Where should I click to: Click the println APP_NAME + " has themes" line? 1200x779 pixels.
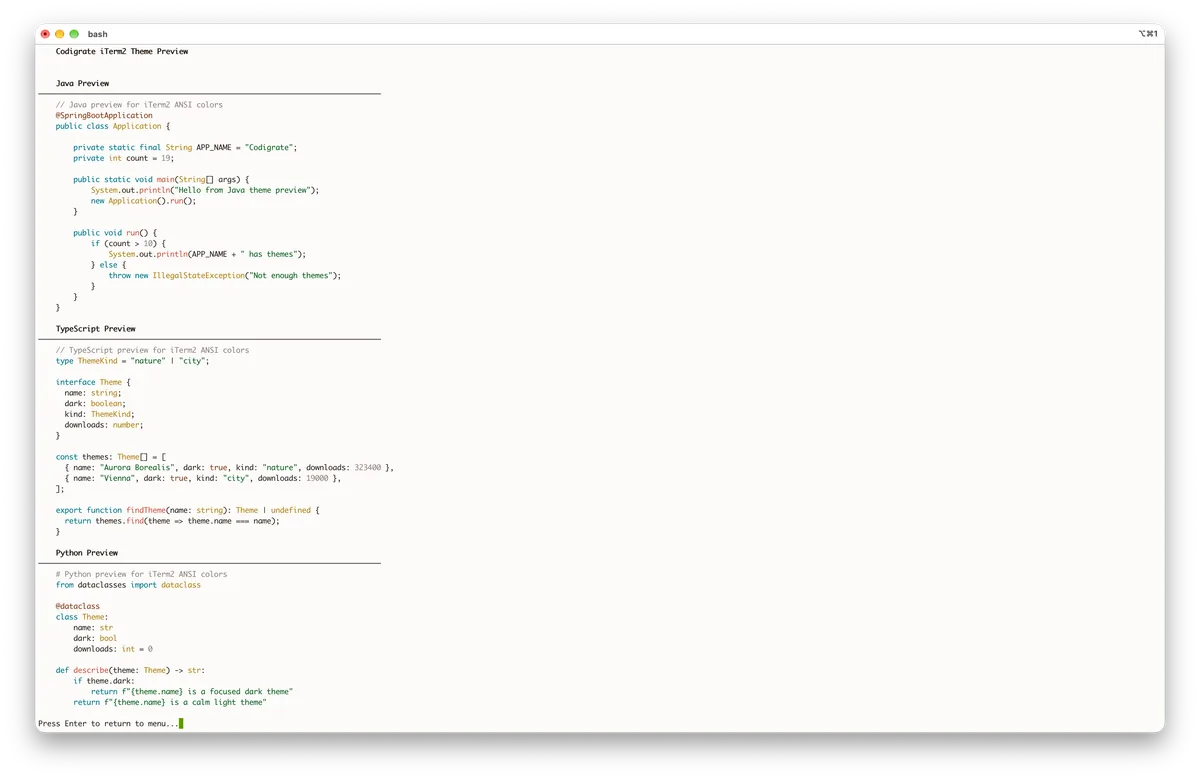tap(207, 254)
